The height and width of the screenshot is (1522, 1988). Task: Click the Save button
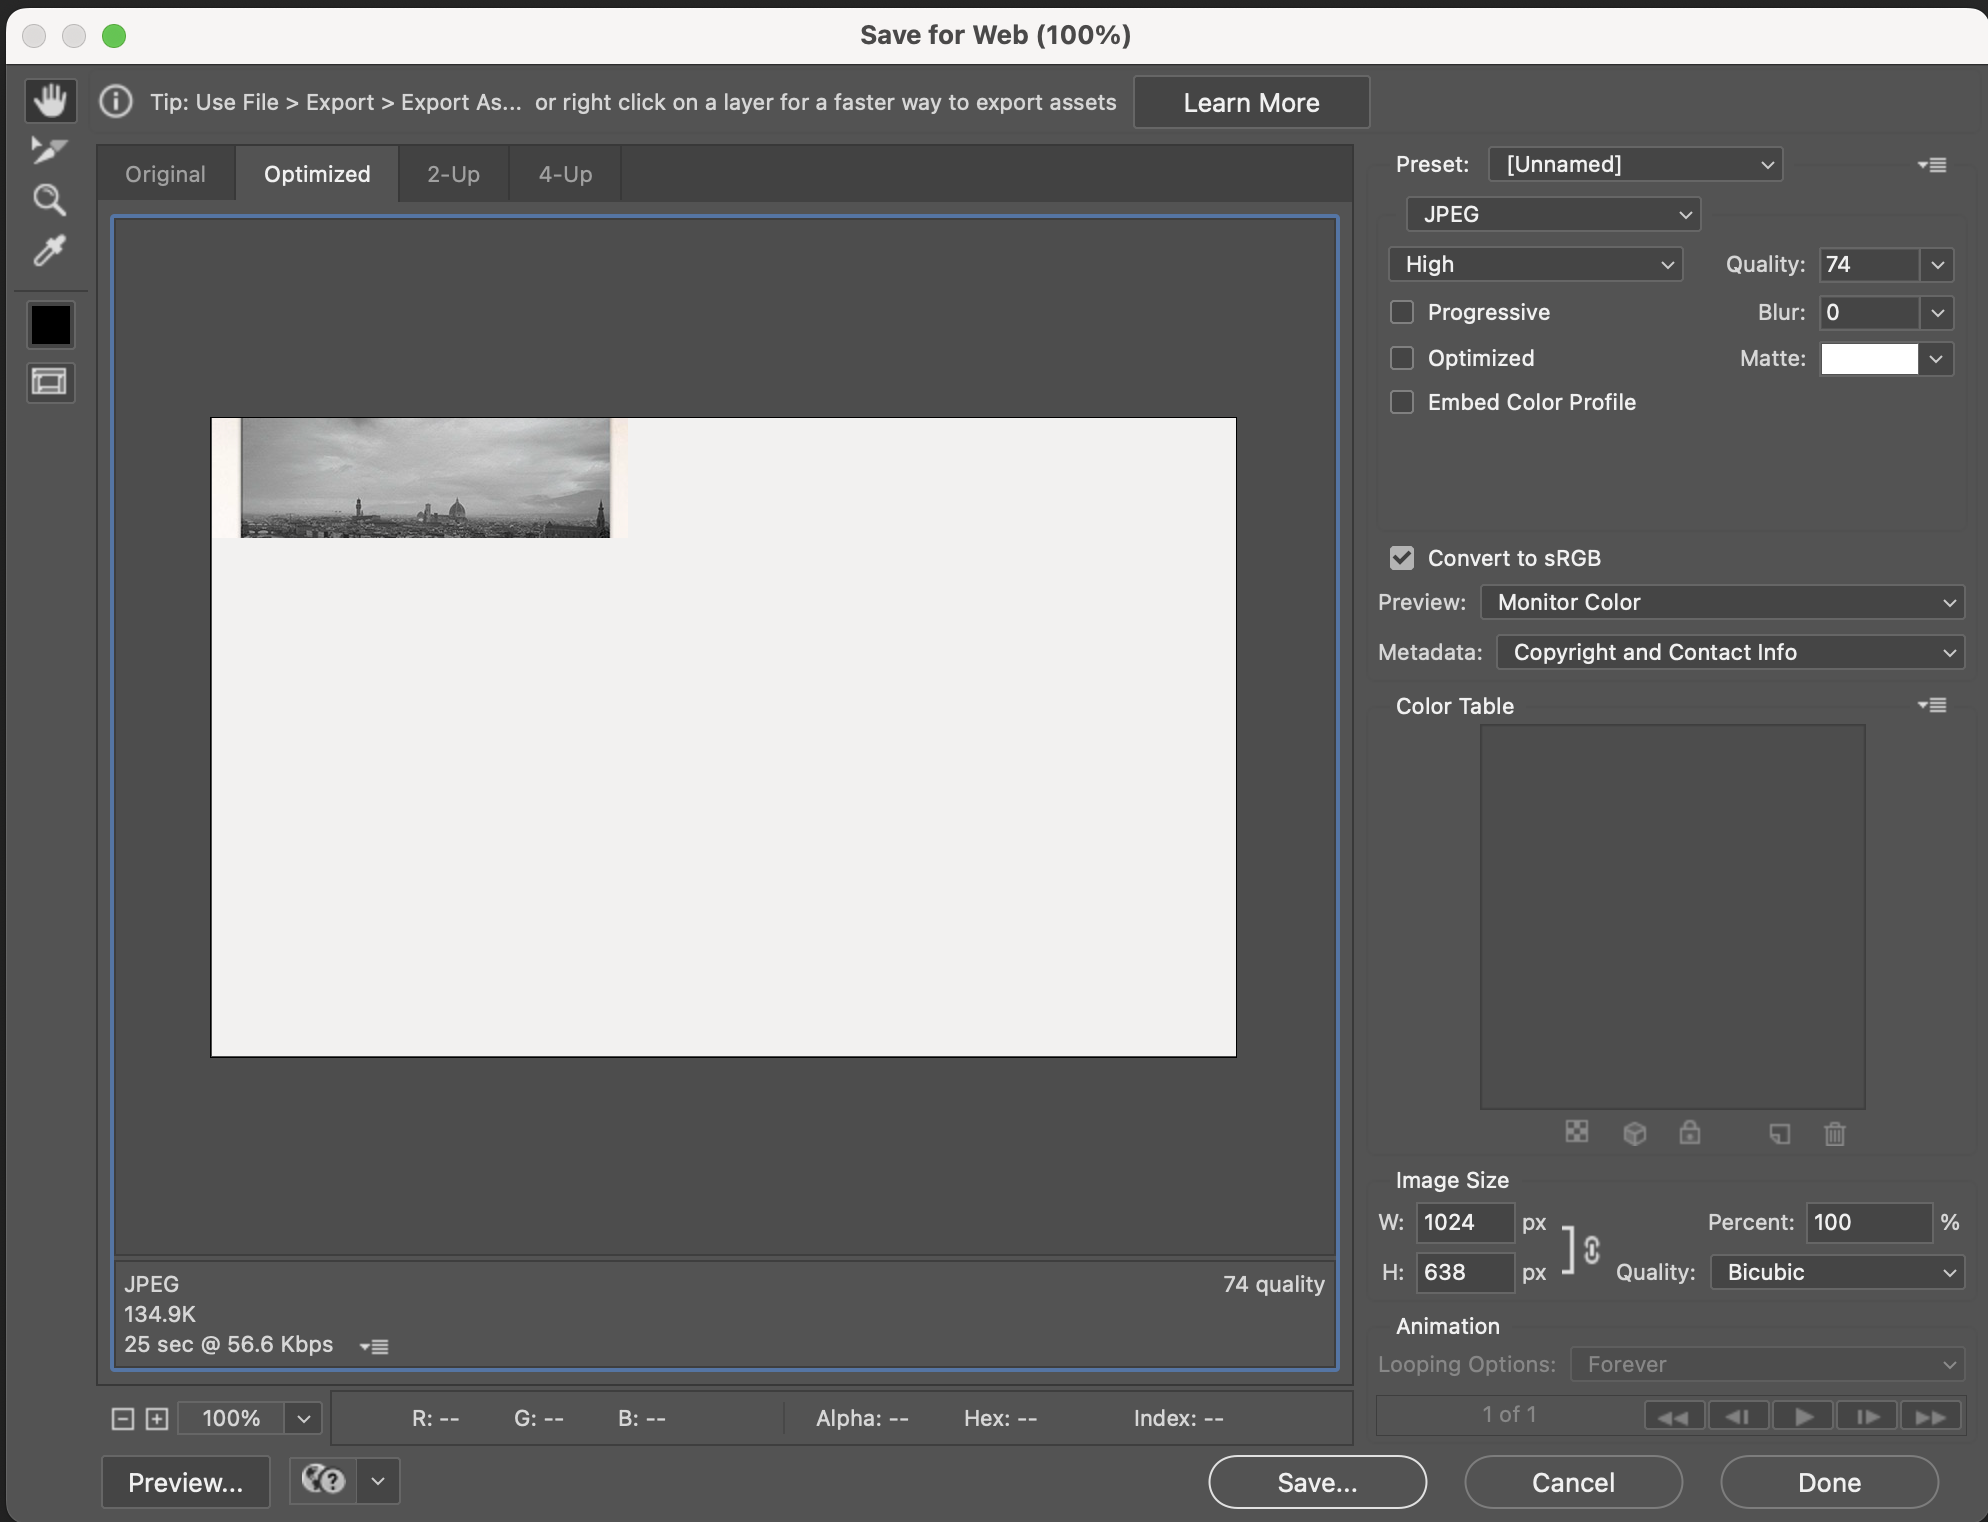pos(1317,1482)
